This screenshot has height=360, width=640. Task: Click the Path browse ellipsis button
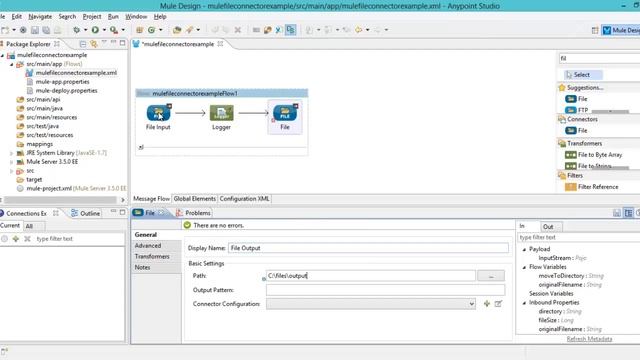pos(491,276)
